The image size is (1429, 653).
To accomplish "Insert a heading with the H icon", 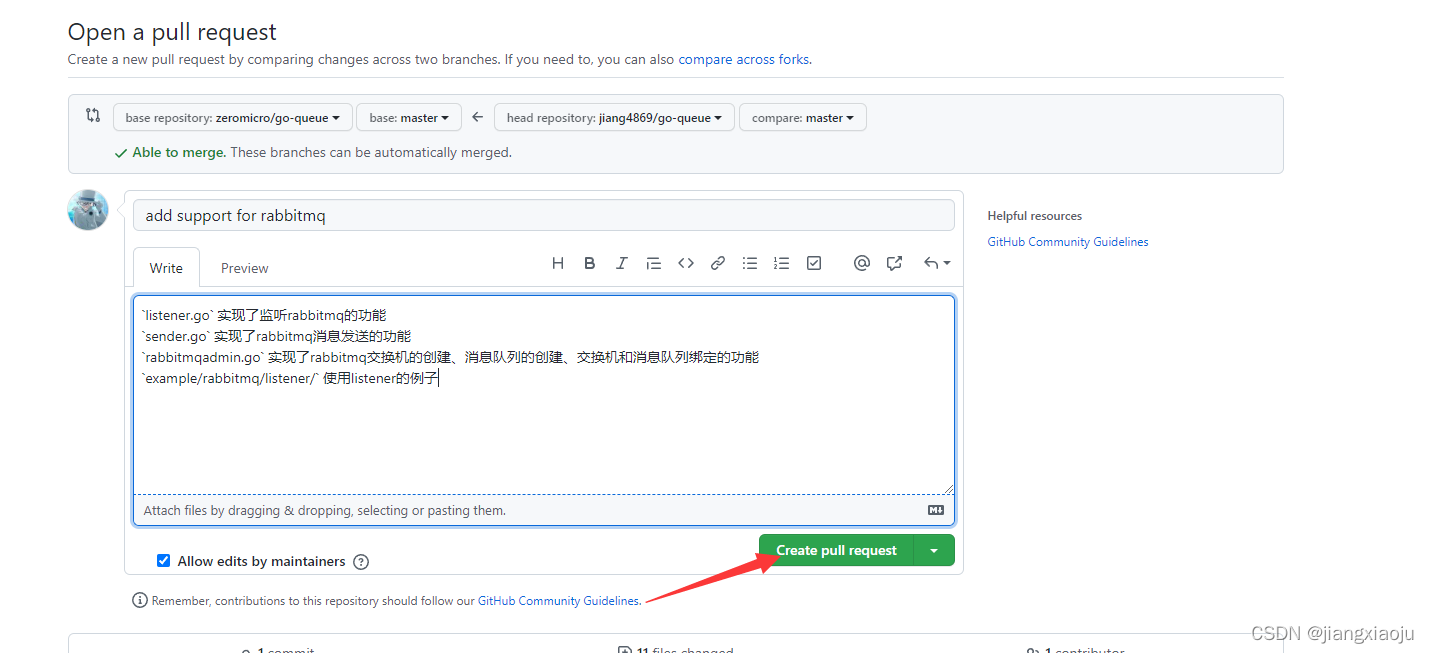I will click(558, 263).
